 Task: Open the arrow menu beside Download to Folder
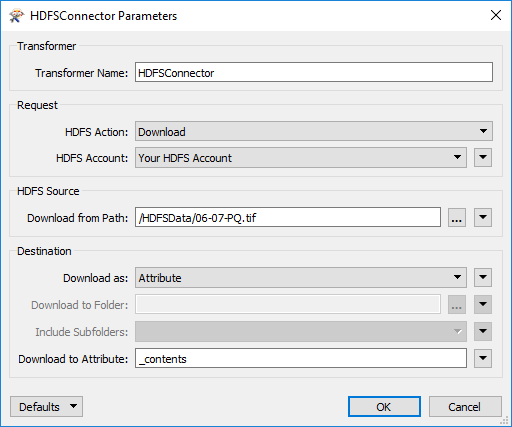(x=483, y=305)
